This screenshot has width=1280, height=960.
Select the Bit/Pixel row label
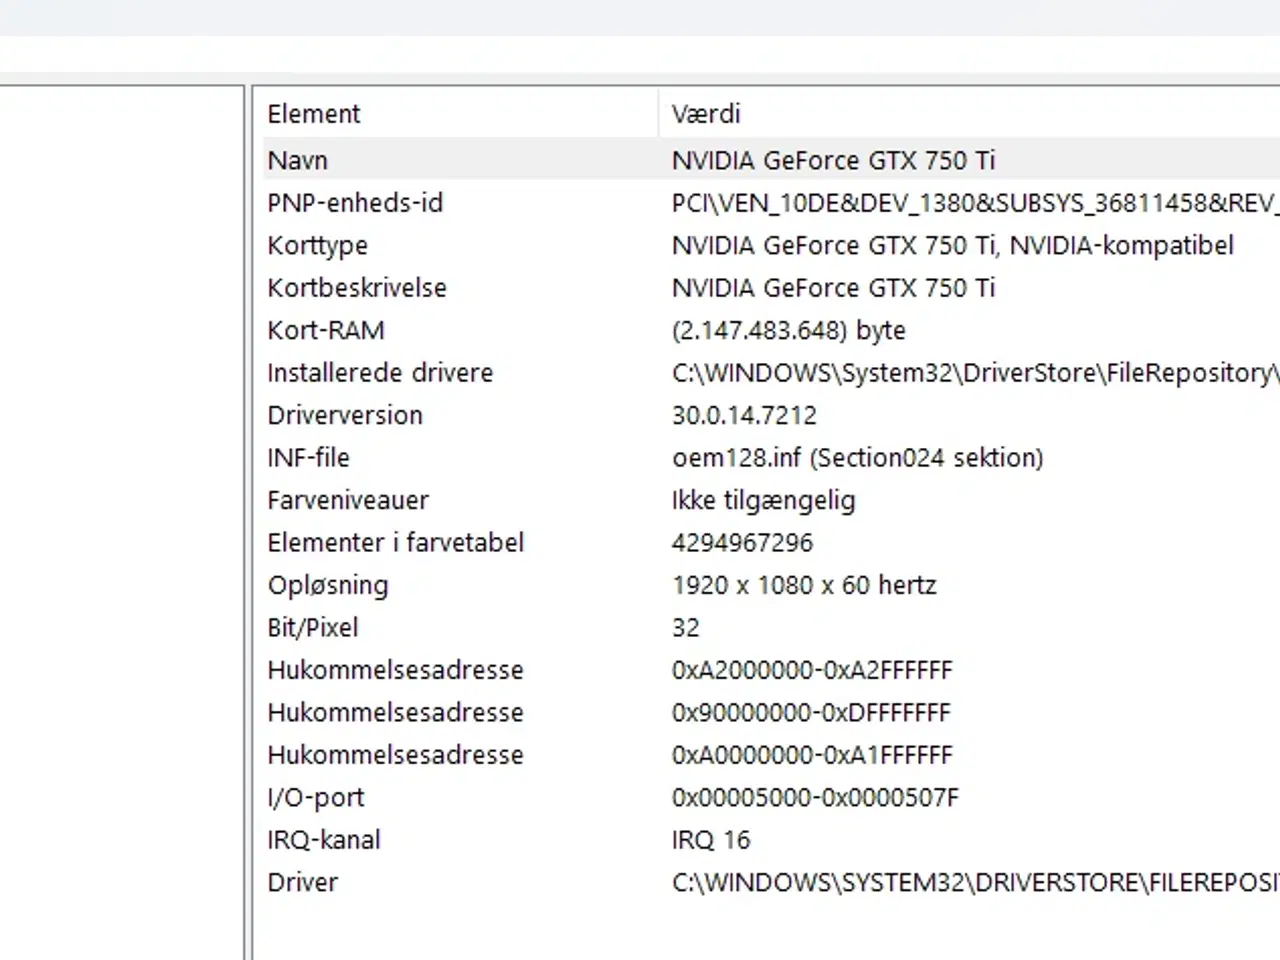[312, 628]
